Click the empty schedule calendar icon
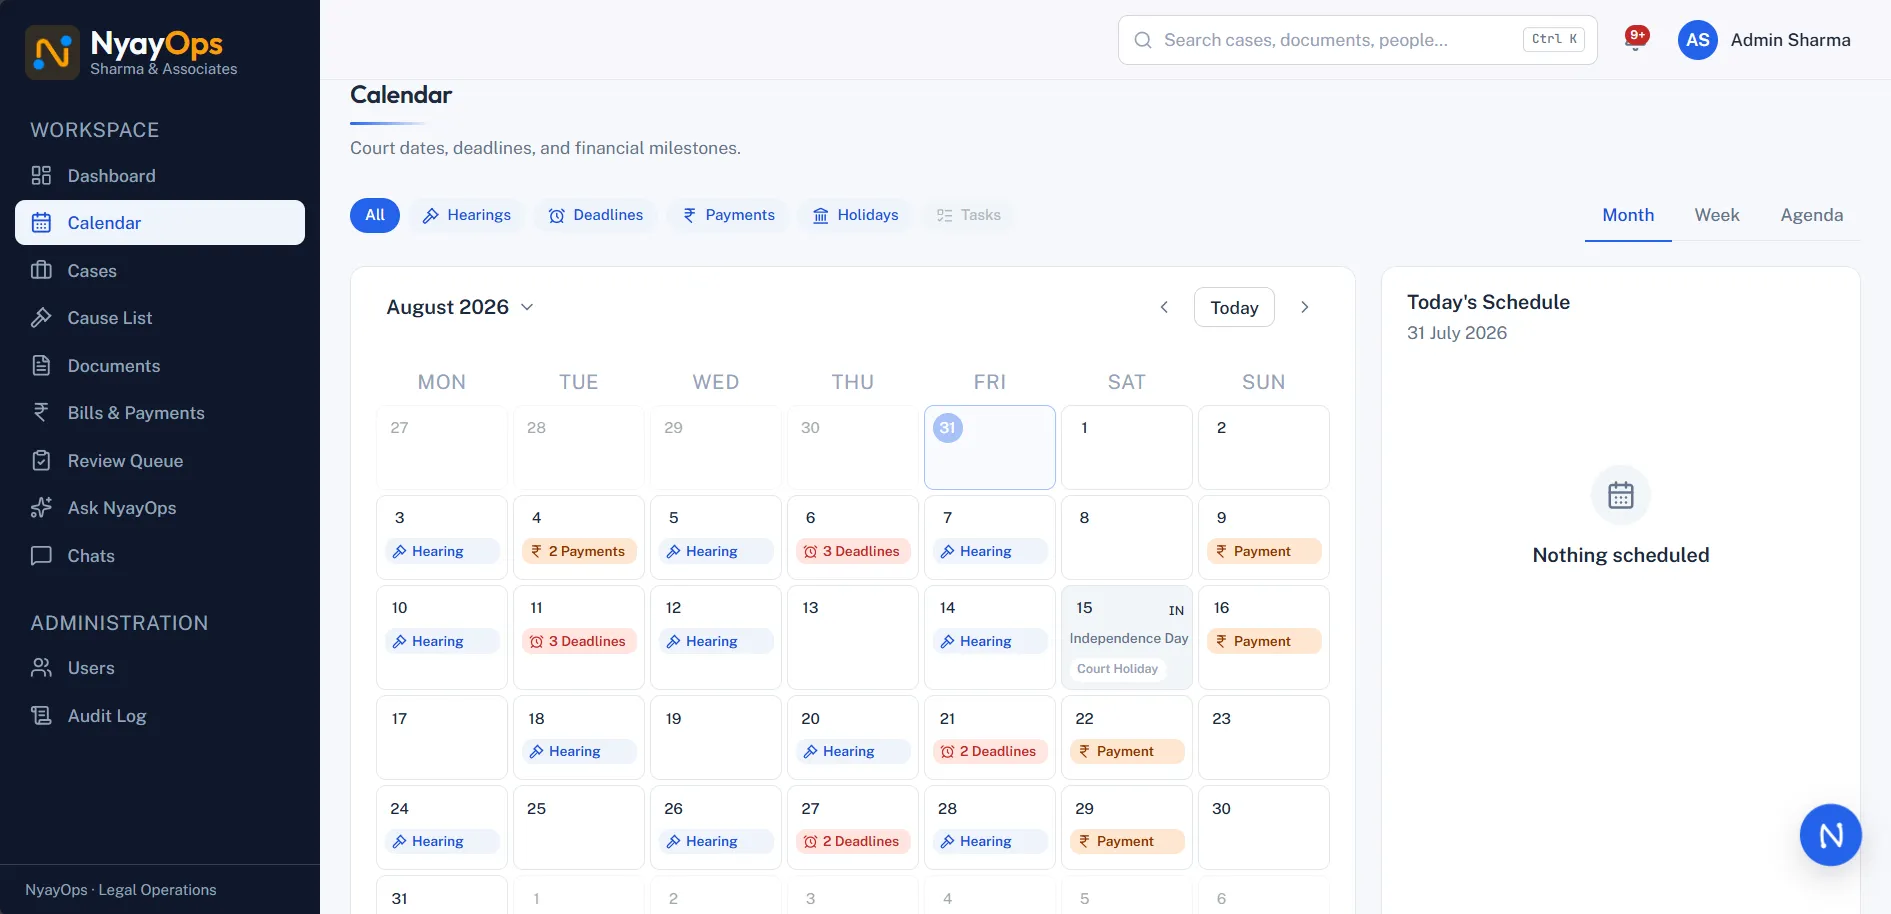This screenshot has height=914, width=1891. tap(1620, 495)
